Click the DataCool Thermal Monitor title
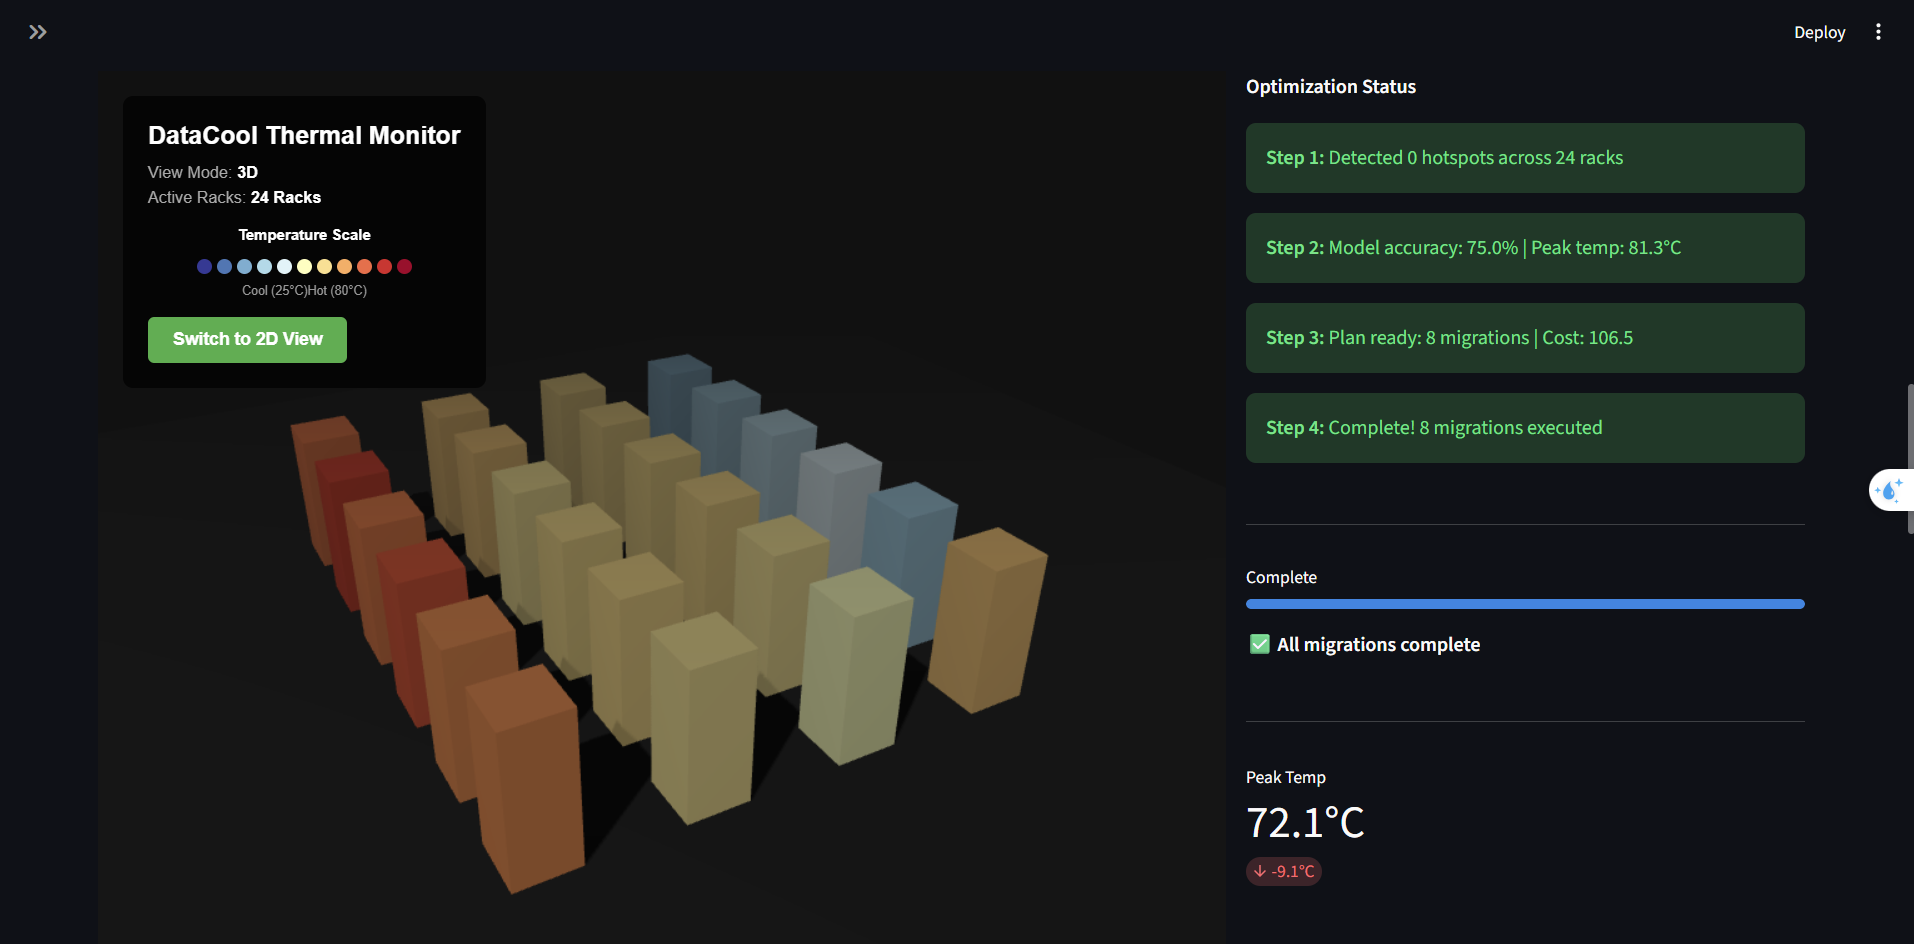Screen dimensions: 1914x944 [304, 135]
